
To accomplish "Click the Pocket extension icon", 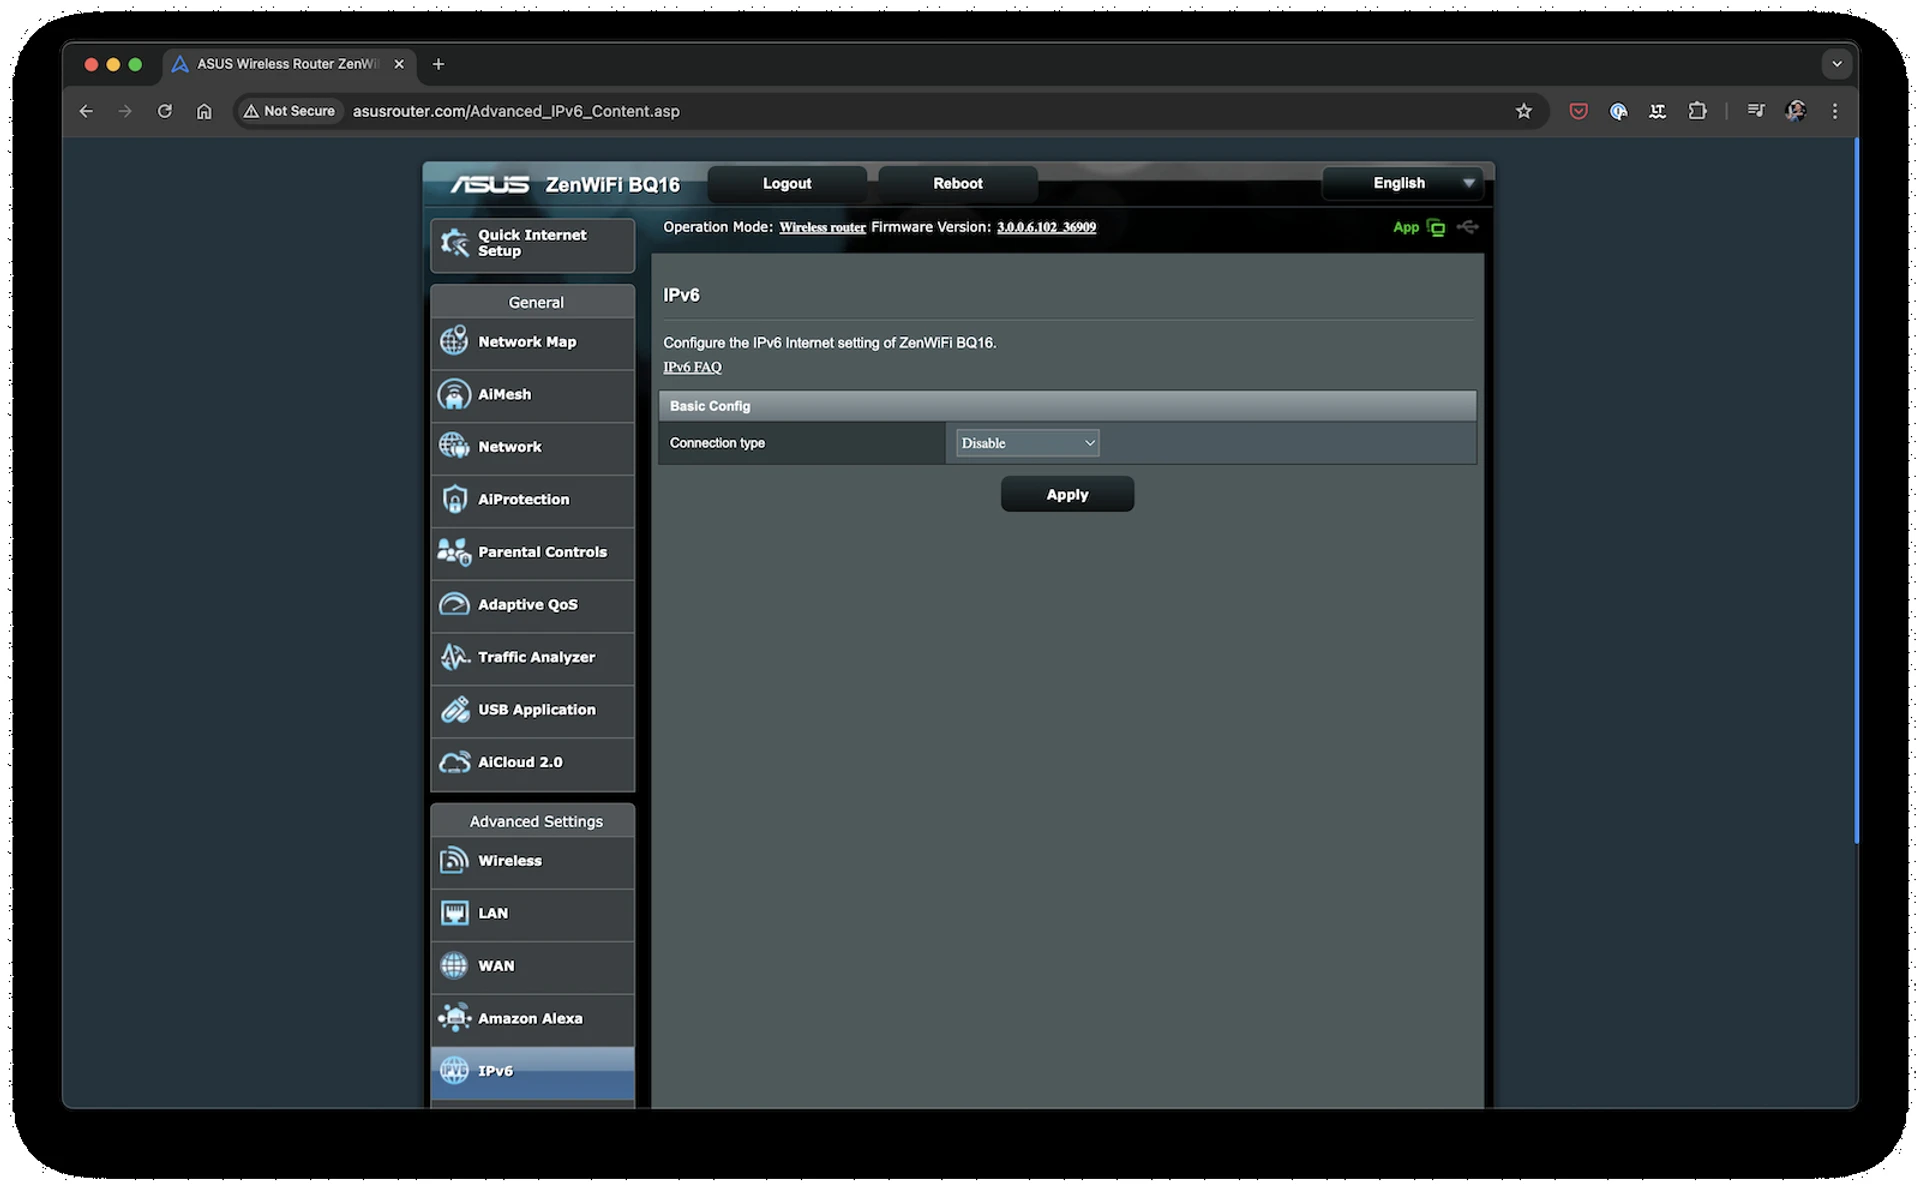I will [x=1578, y=111].
